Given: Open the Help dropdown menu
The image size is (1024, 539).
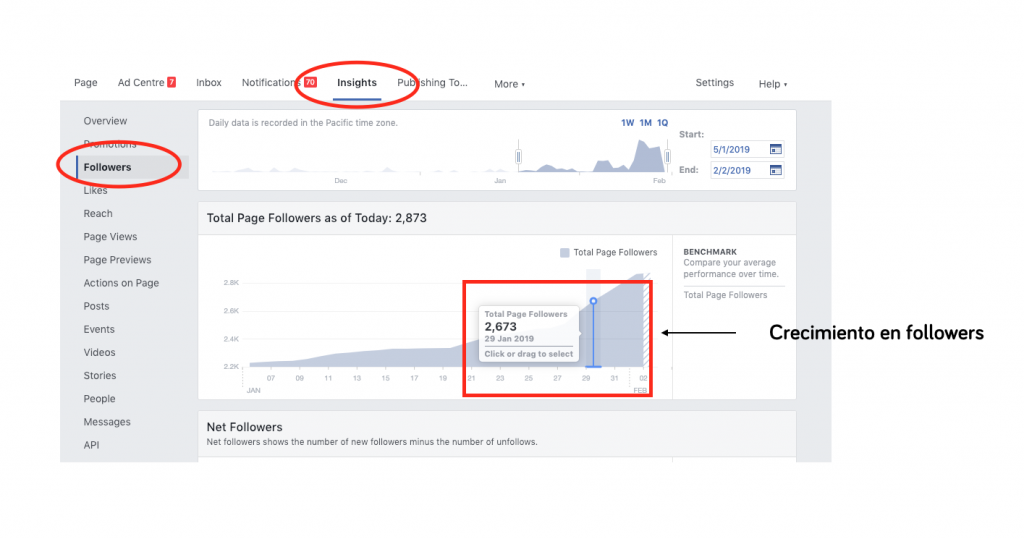Looking at the screenshot, I should click(772, 84).
